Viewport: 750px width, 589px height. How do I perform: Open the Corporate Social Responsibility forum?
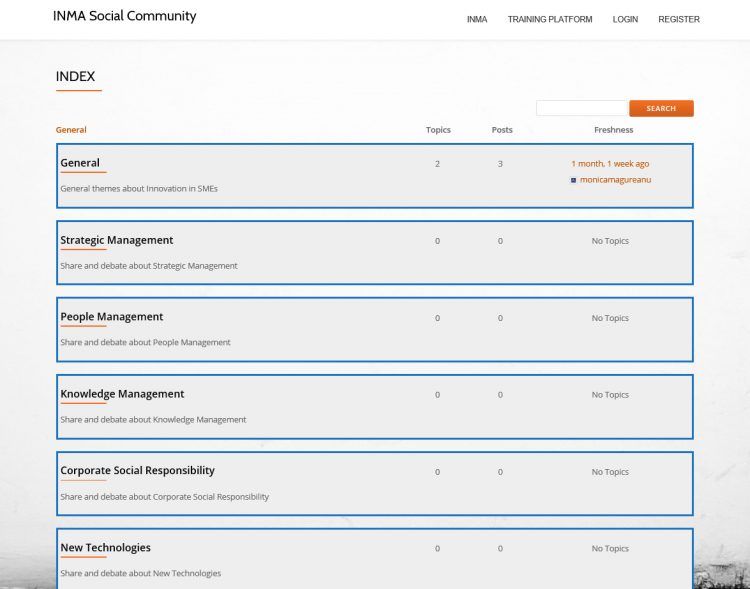[x=137, y=470]
